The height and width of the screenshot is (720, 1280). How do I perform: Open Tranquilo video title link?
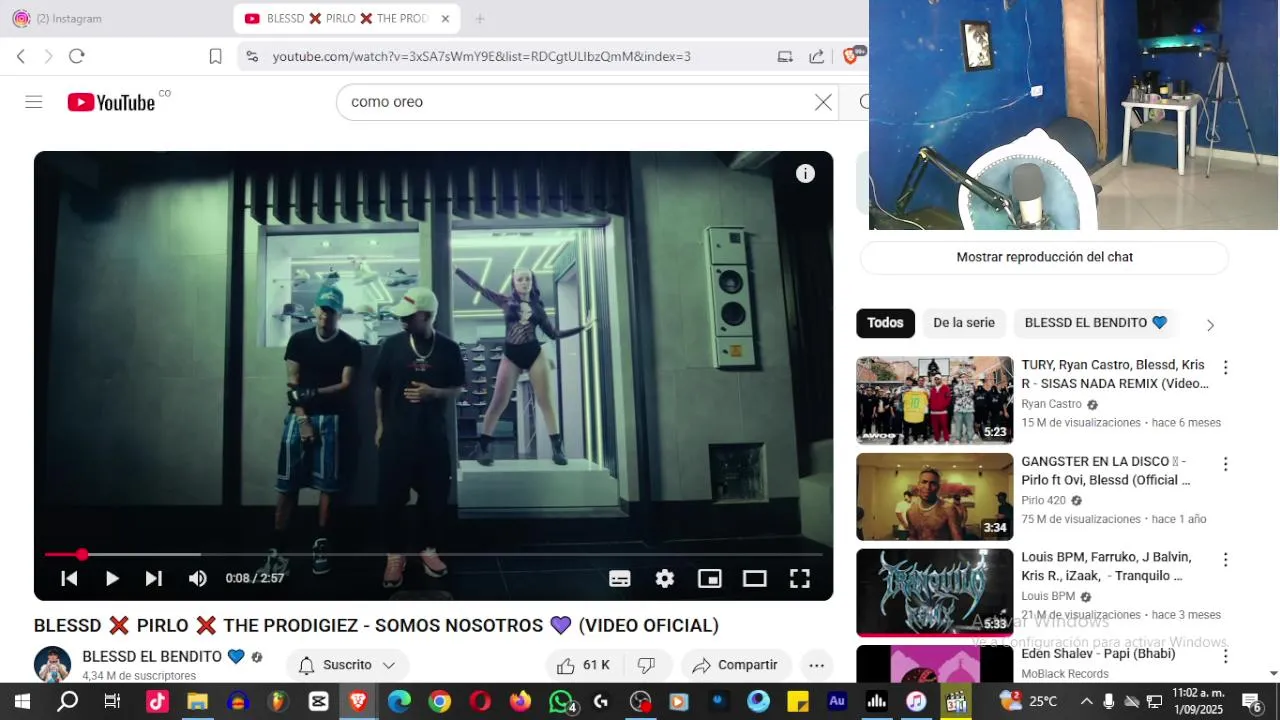(x=1106, y=566)
